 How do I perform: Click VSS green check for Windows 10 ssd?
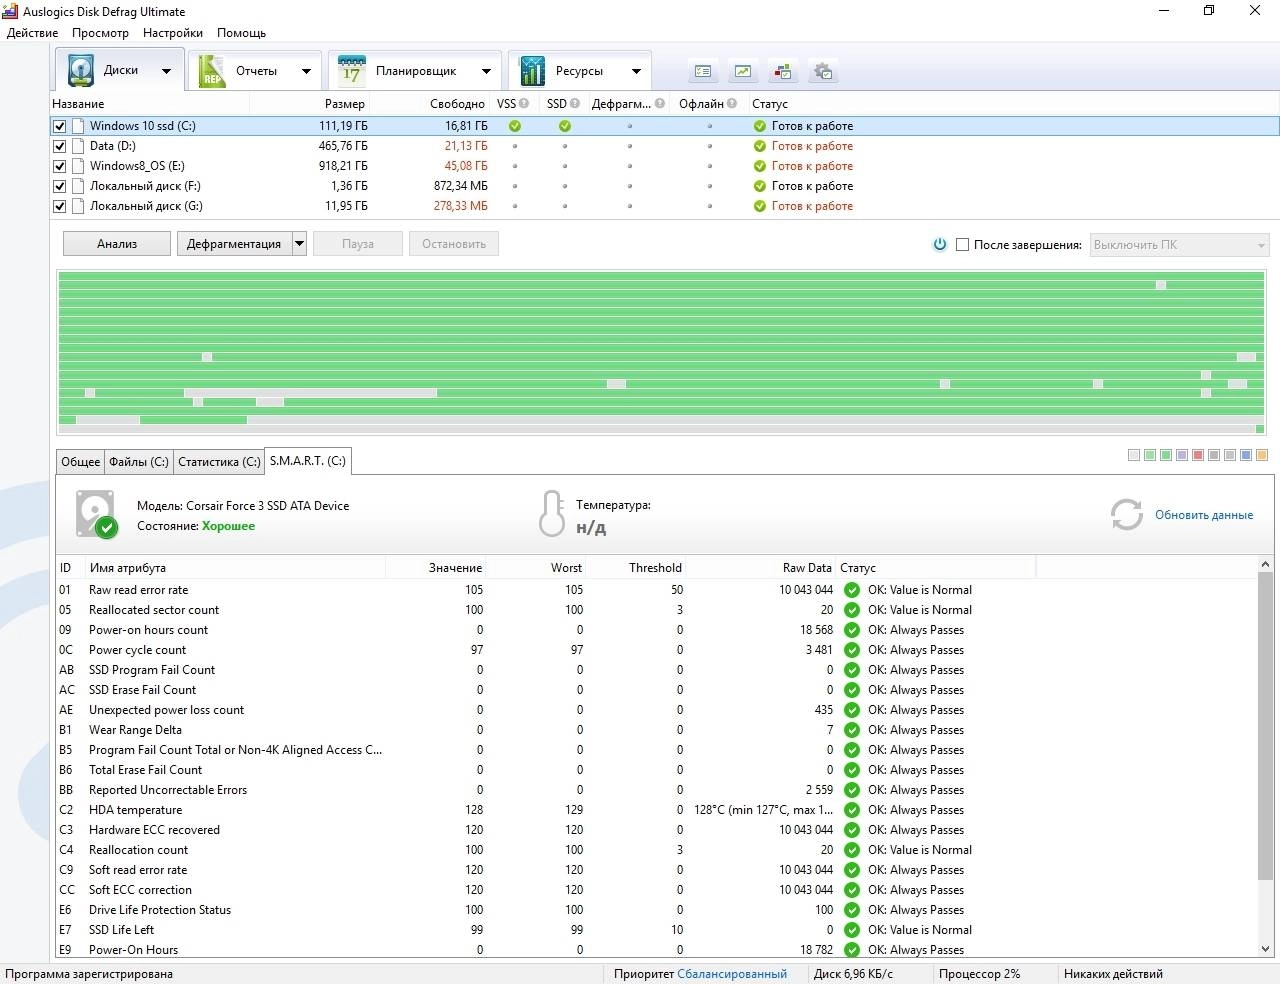pyautogui.click(x=515, y=126)
